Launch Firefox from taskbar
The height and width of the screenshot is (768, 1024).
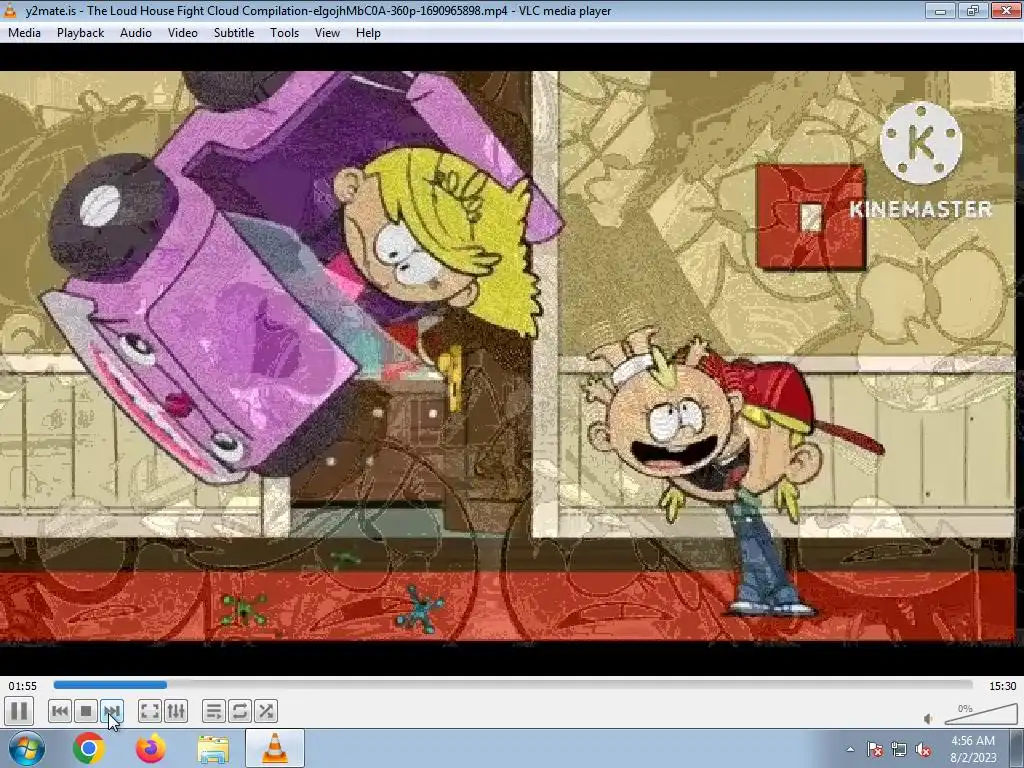click(x=151, y=748)
